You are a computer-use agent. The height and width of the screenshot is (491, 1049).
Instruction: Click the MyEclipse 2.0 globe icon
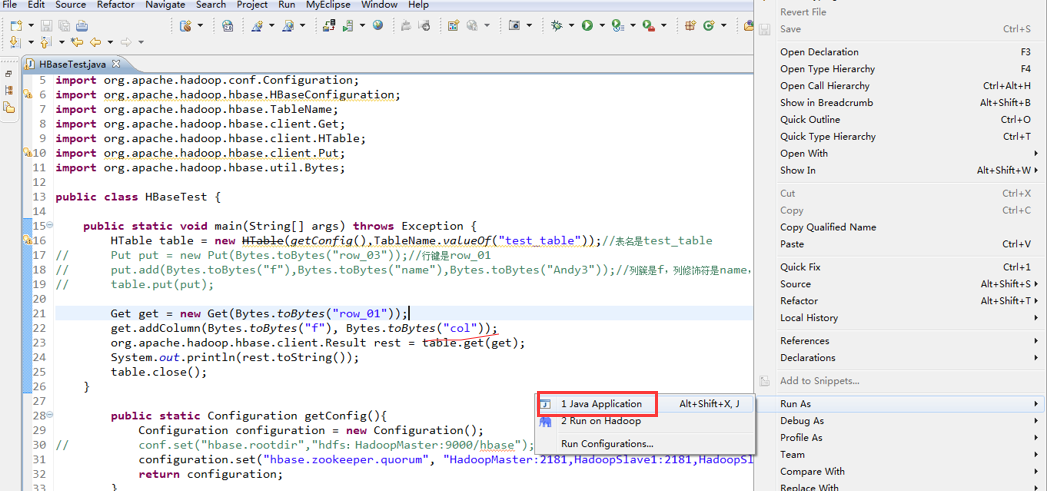click(x=227, y=25)
